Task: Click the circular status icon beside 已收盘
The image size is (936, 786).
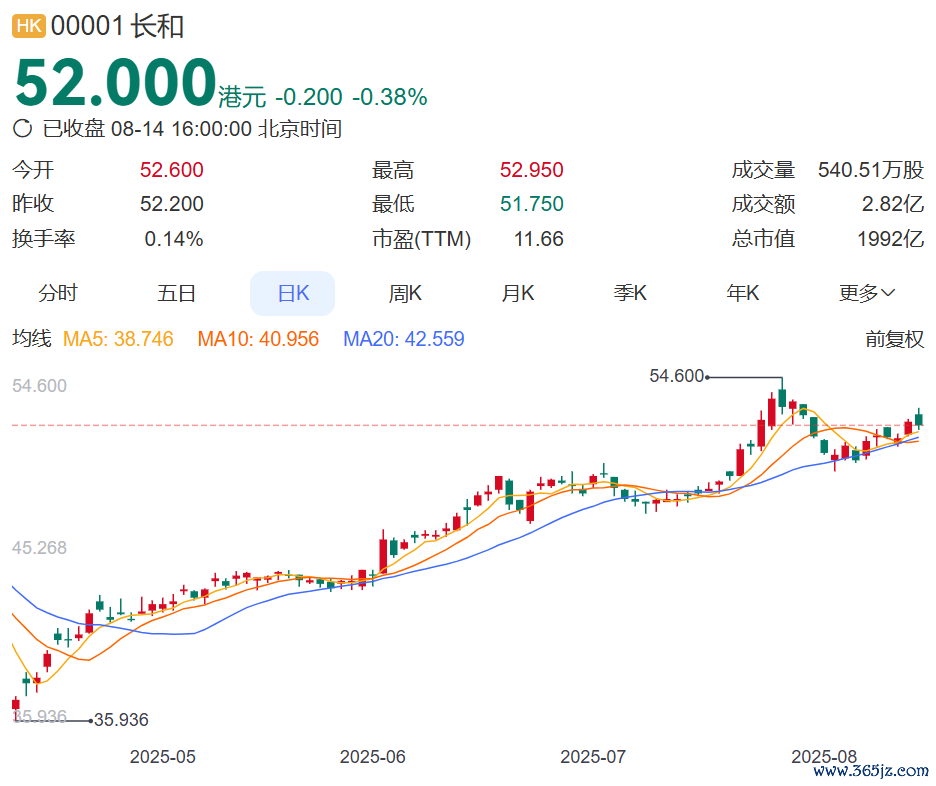Action: (22, 128)
